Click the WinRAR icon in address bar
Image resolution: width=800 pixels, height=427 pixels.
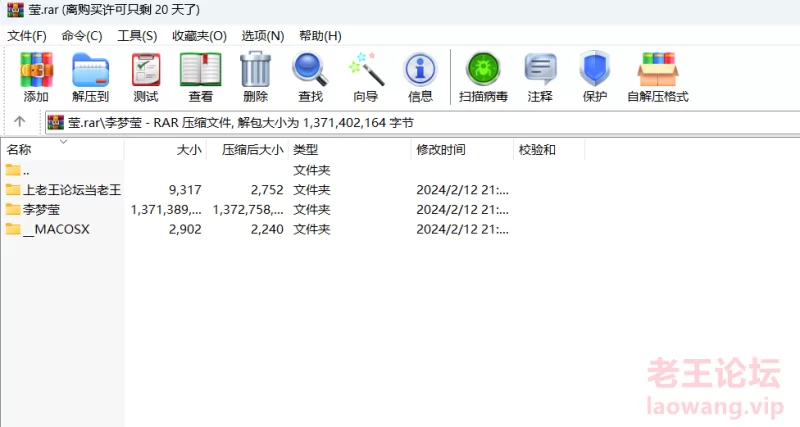[x=56, y=122]
